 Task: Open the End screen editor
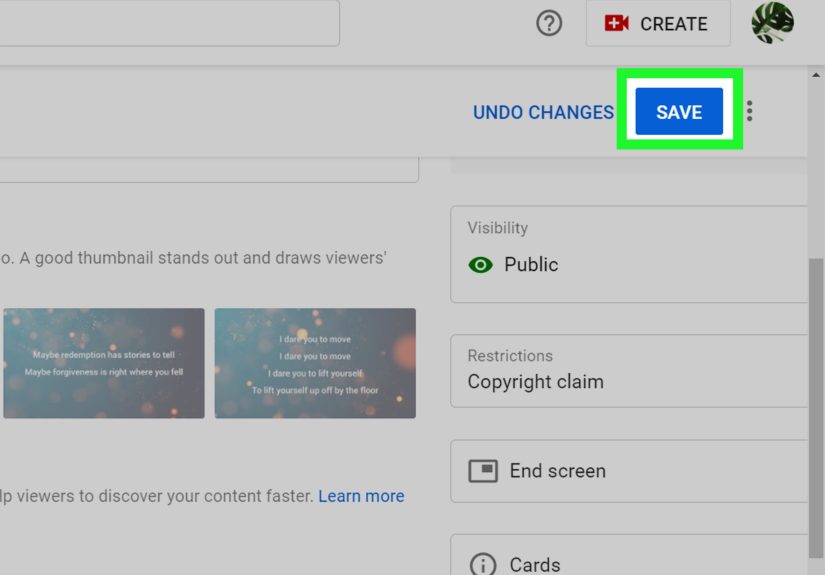(629, 471)
